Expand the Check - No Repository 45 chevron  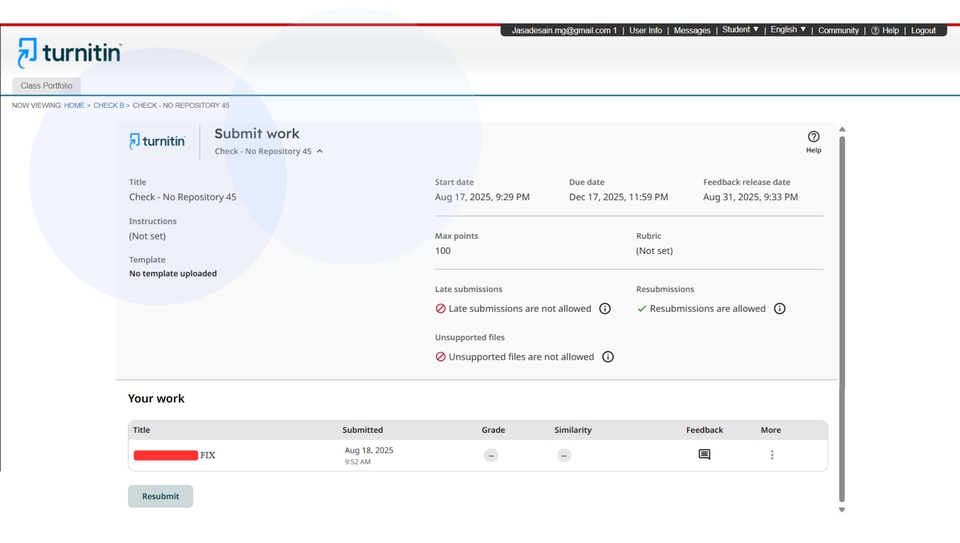coord(320,152)
